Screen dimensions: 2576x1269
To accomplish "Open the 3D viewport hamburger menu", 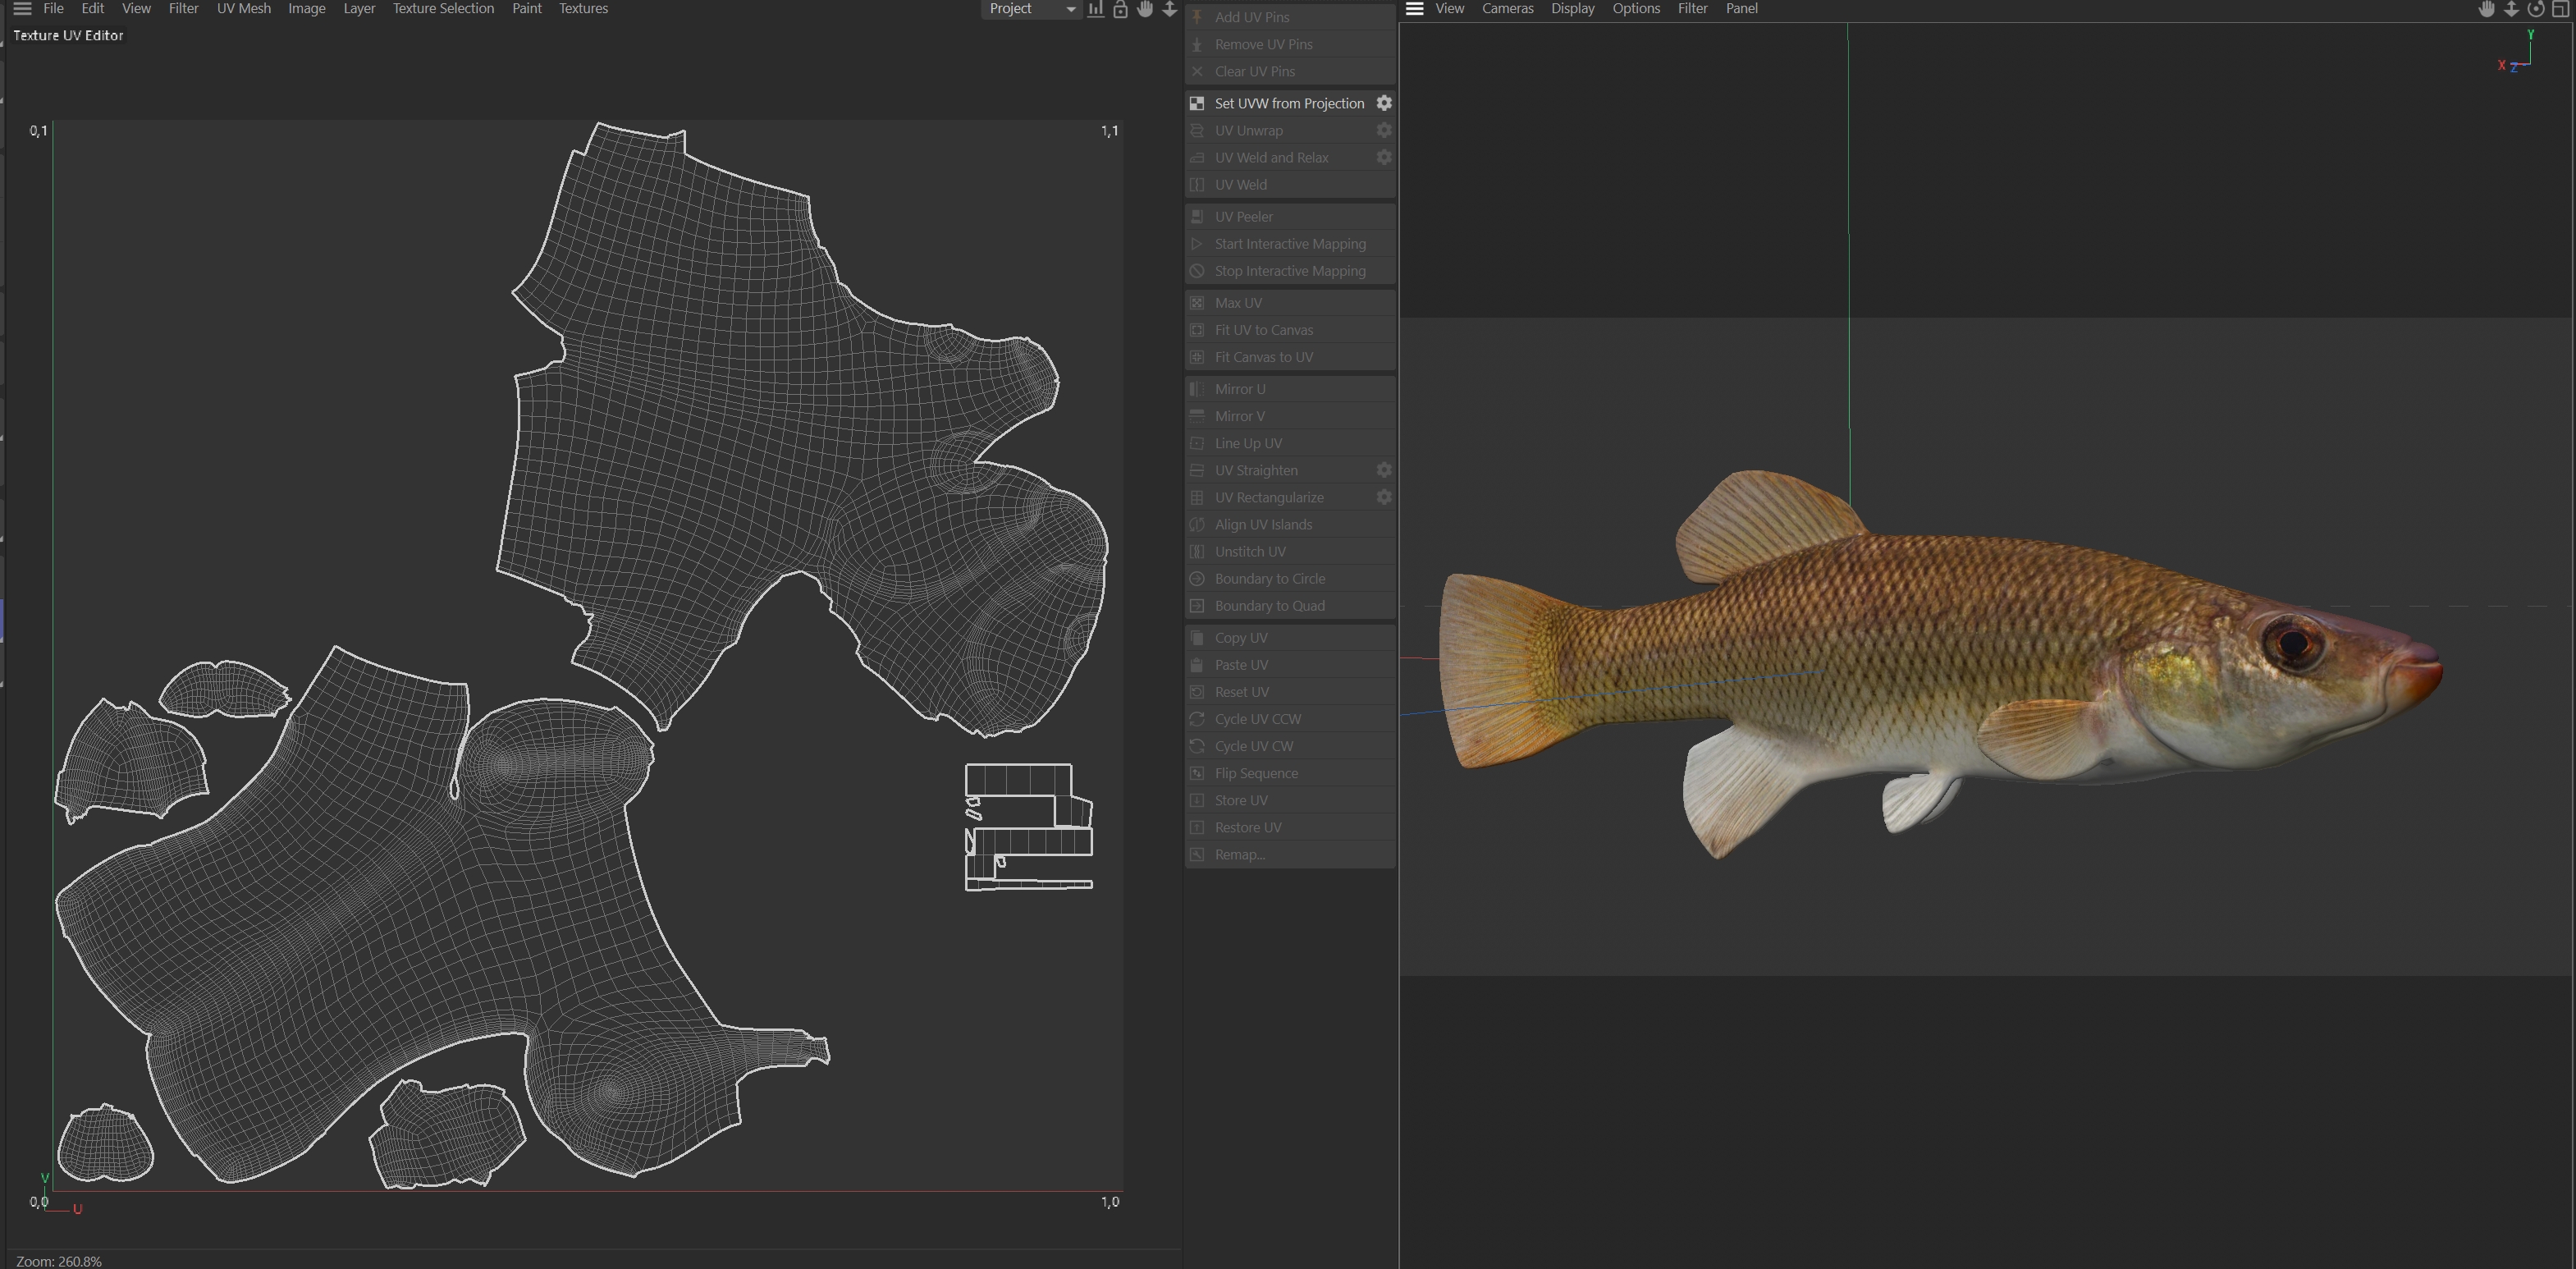I will click(1414, 9).
